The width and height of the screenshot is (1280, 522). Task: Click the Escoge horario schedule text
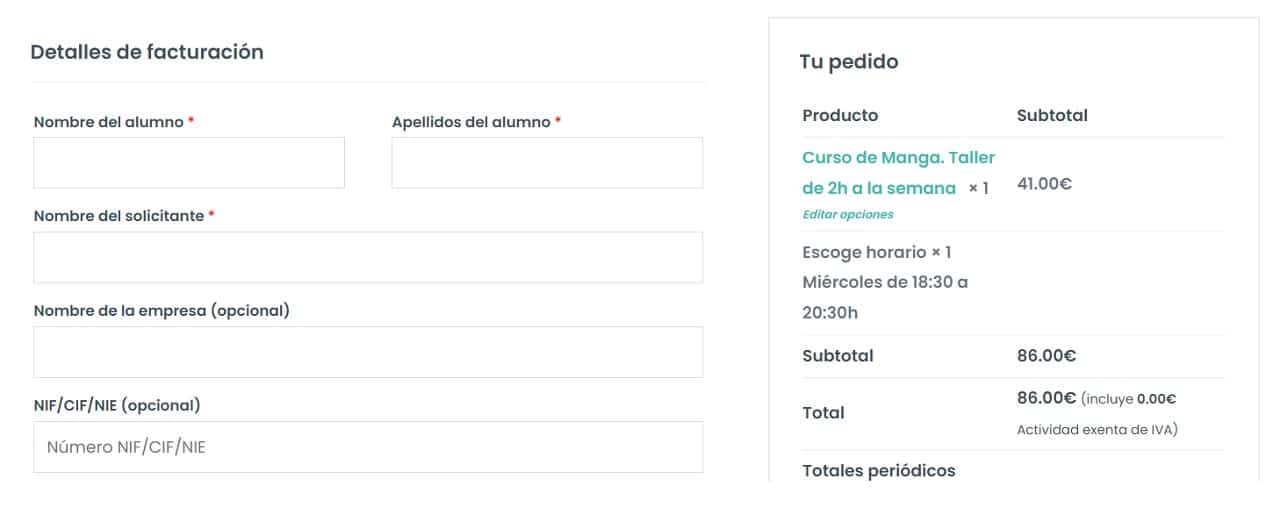(877, 252)
